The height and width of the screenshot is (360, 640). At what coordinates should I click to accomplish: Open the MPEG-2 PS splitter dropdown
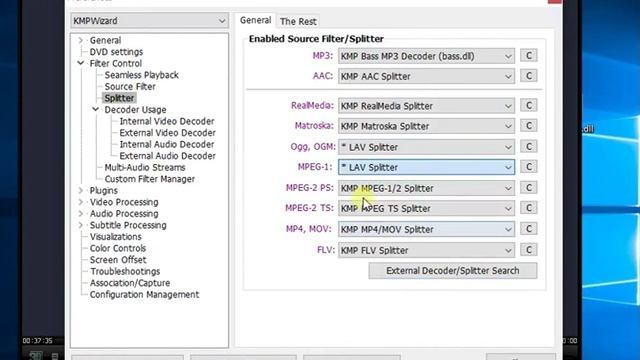tap(426, 188)
